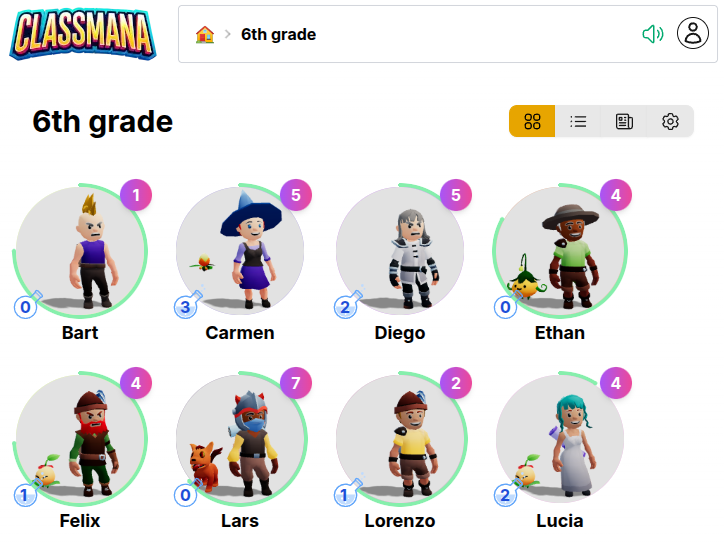Screen dimensions: 724x543
Task: Open Ethan's student name link
Action: (x=560, y=333)
